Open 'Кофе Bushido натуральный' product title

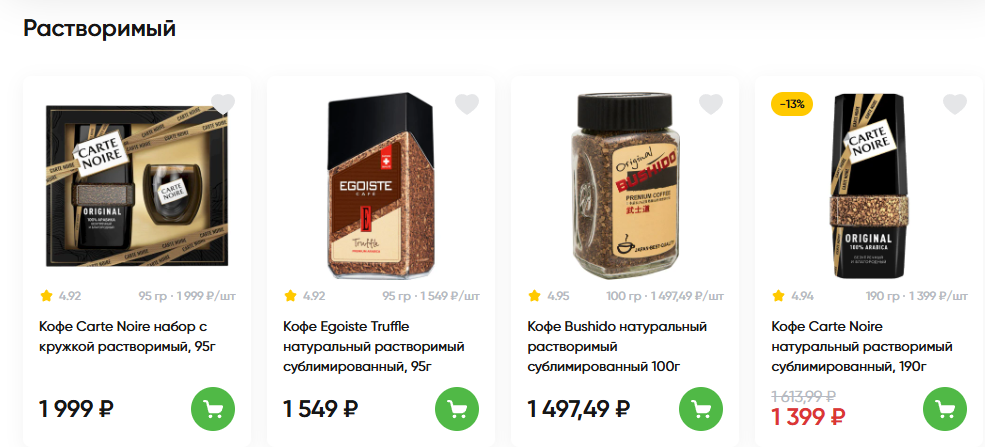tap(617, 347)
